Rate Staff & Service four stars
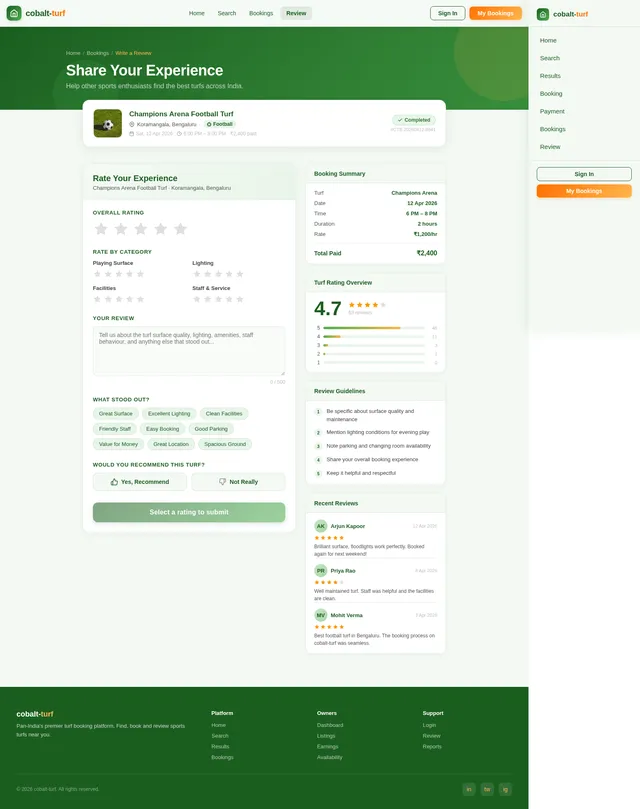 [x=229, y=299]
